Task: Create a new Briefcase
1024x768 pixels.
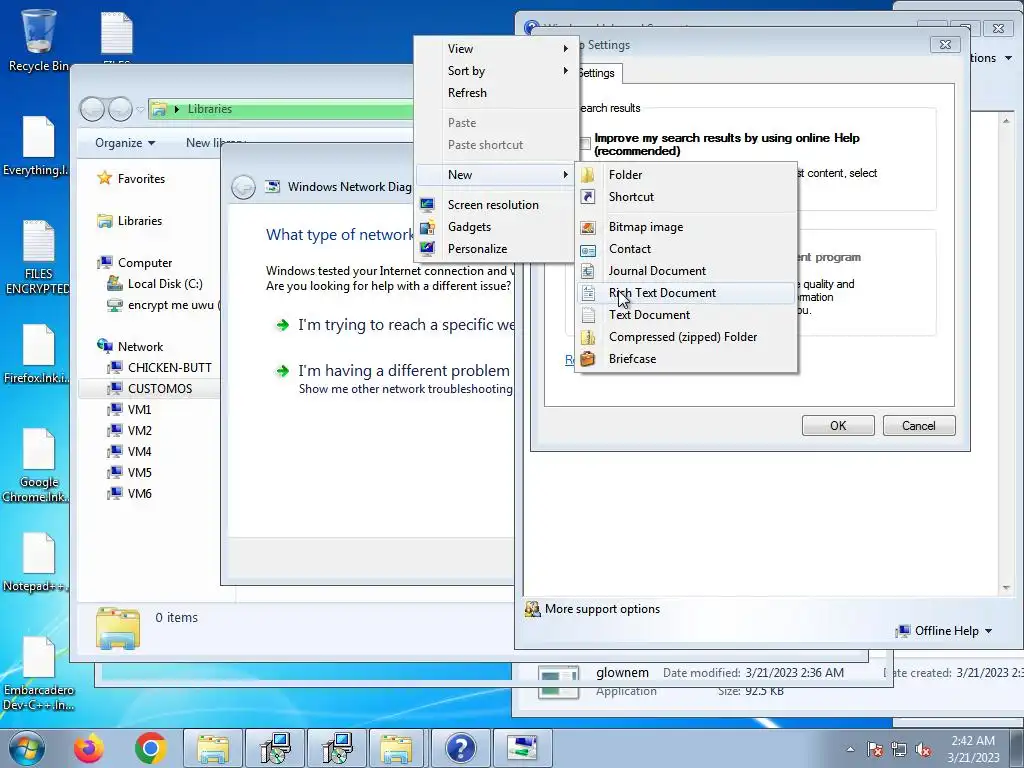Action: click(x=686, y=359)
